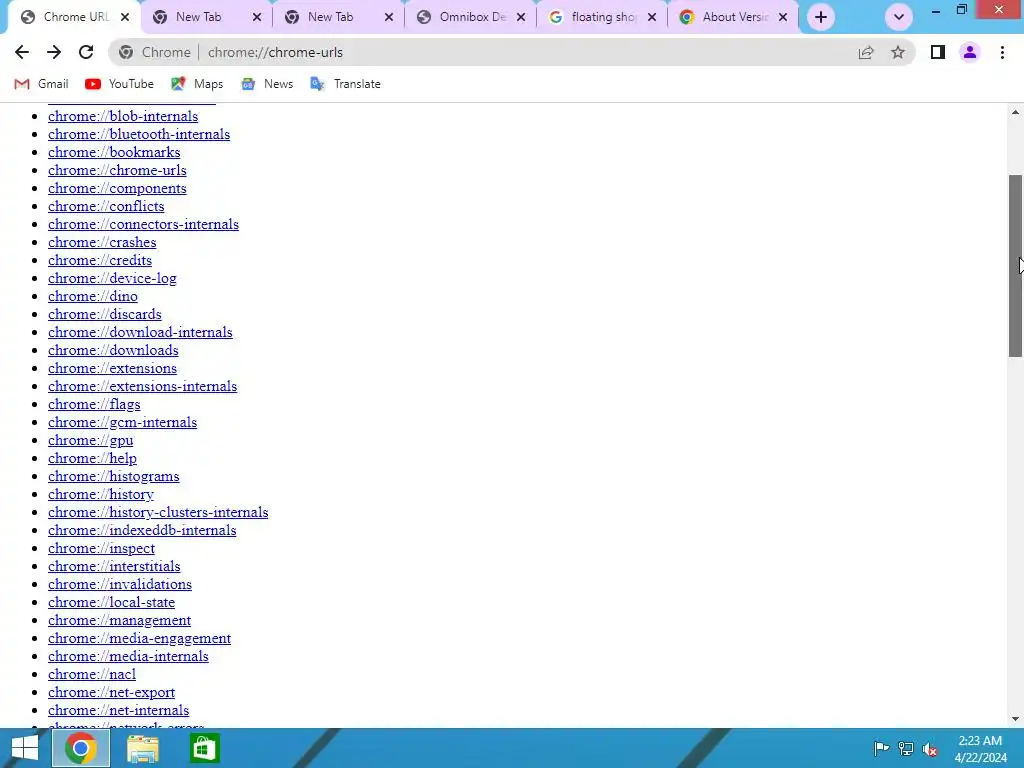Close the first New Tab tab
The height and width of the screenshot is (768, 1024).
pos(257,17)
